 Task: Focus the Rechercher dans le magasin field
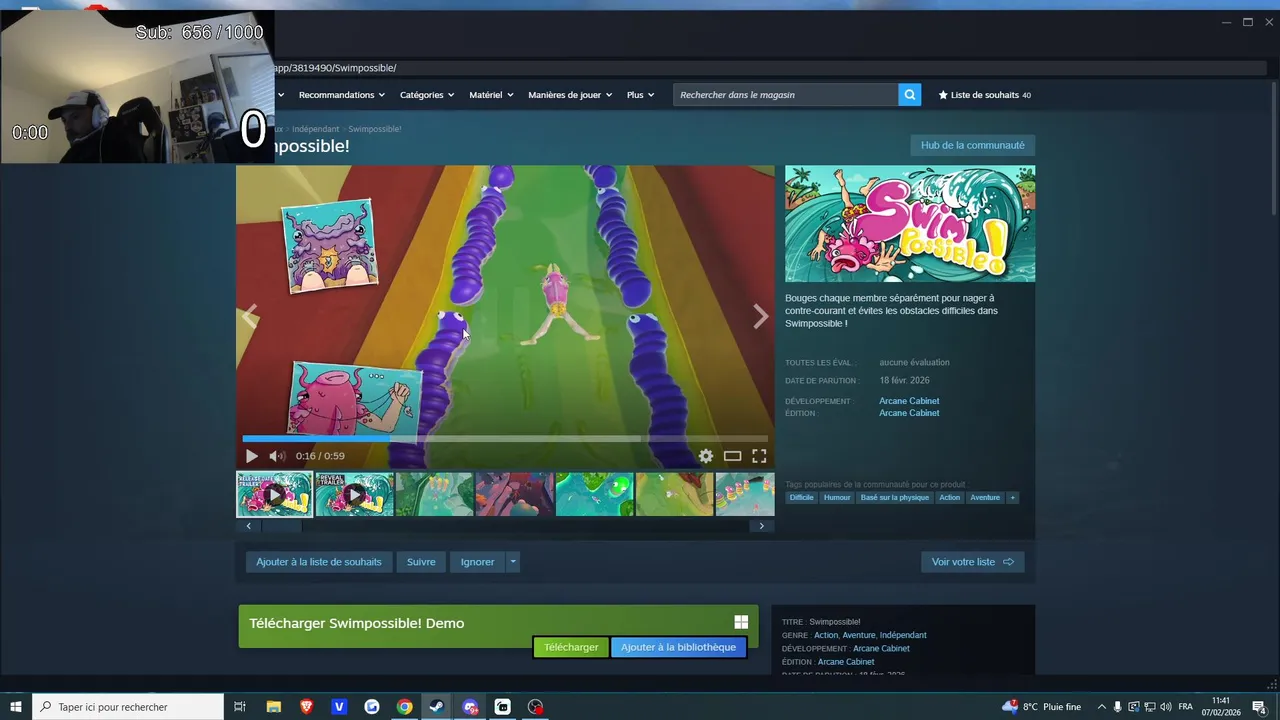(x=786, y=95)
